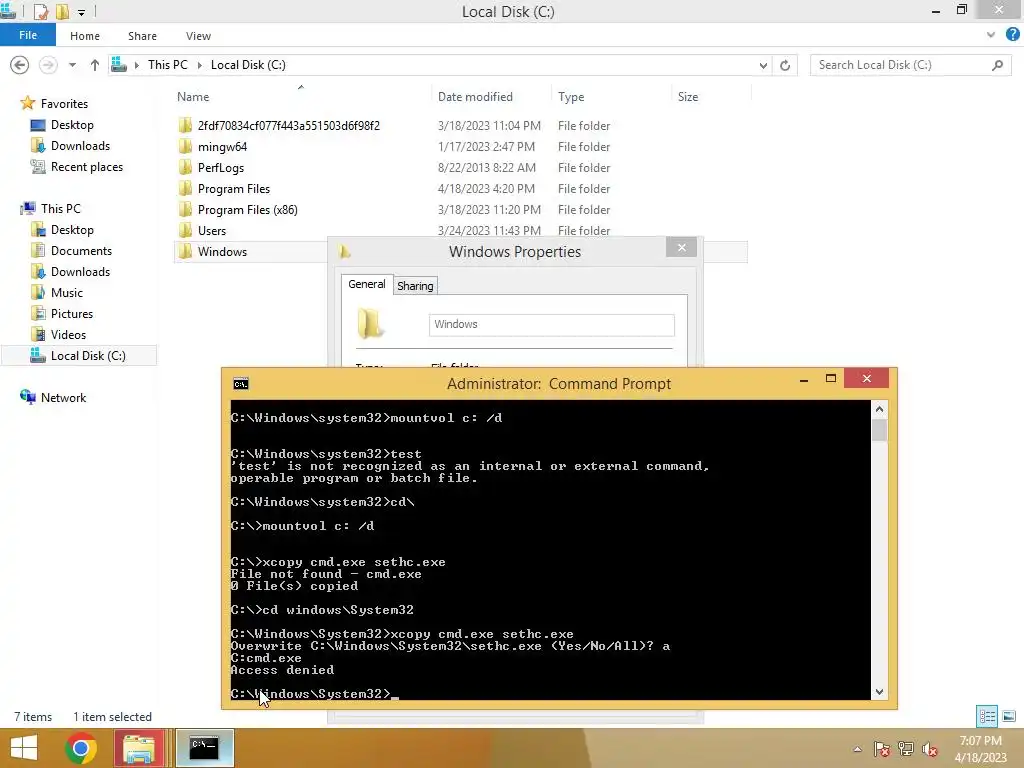Switch to Details view in status bar
The width and height of the screenshot is (1024, 768).
[987, 716]
